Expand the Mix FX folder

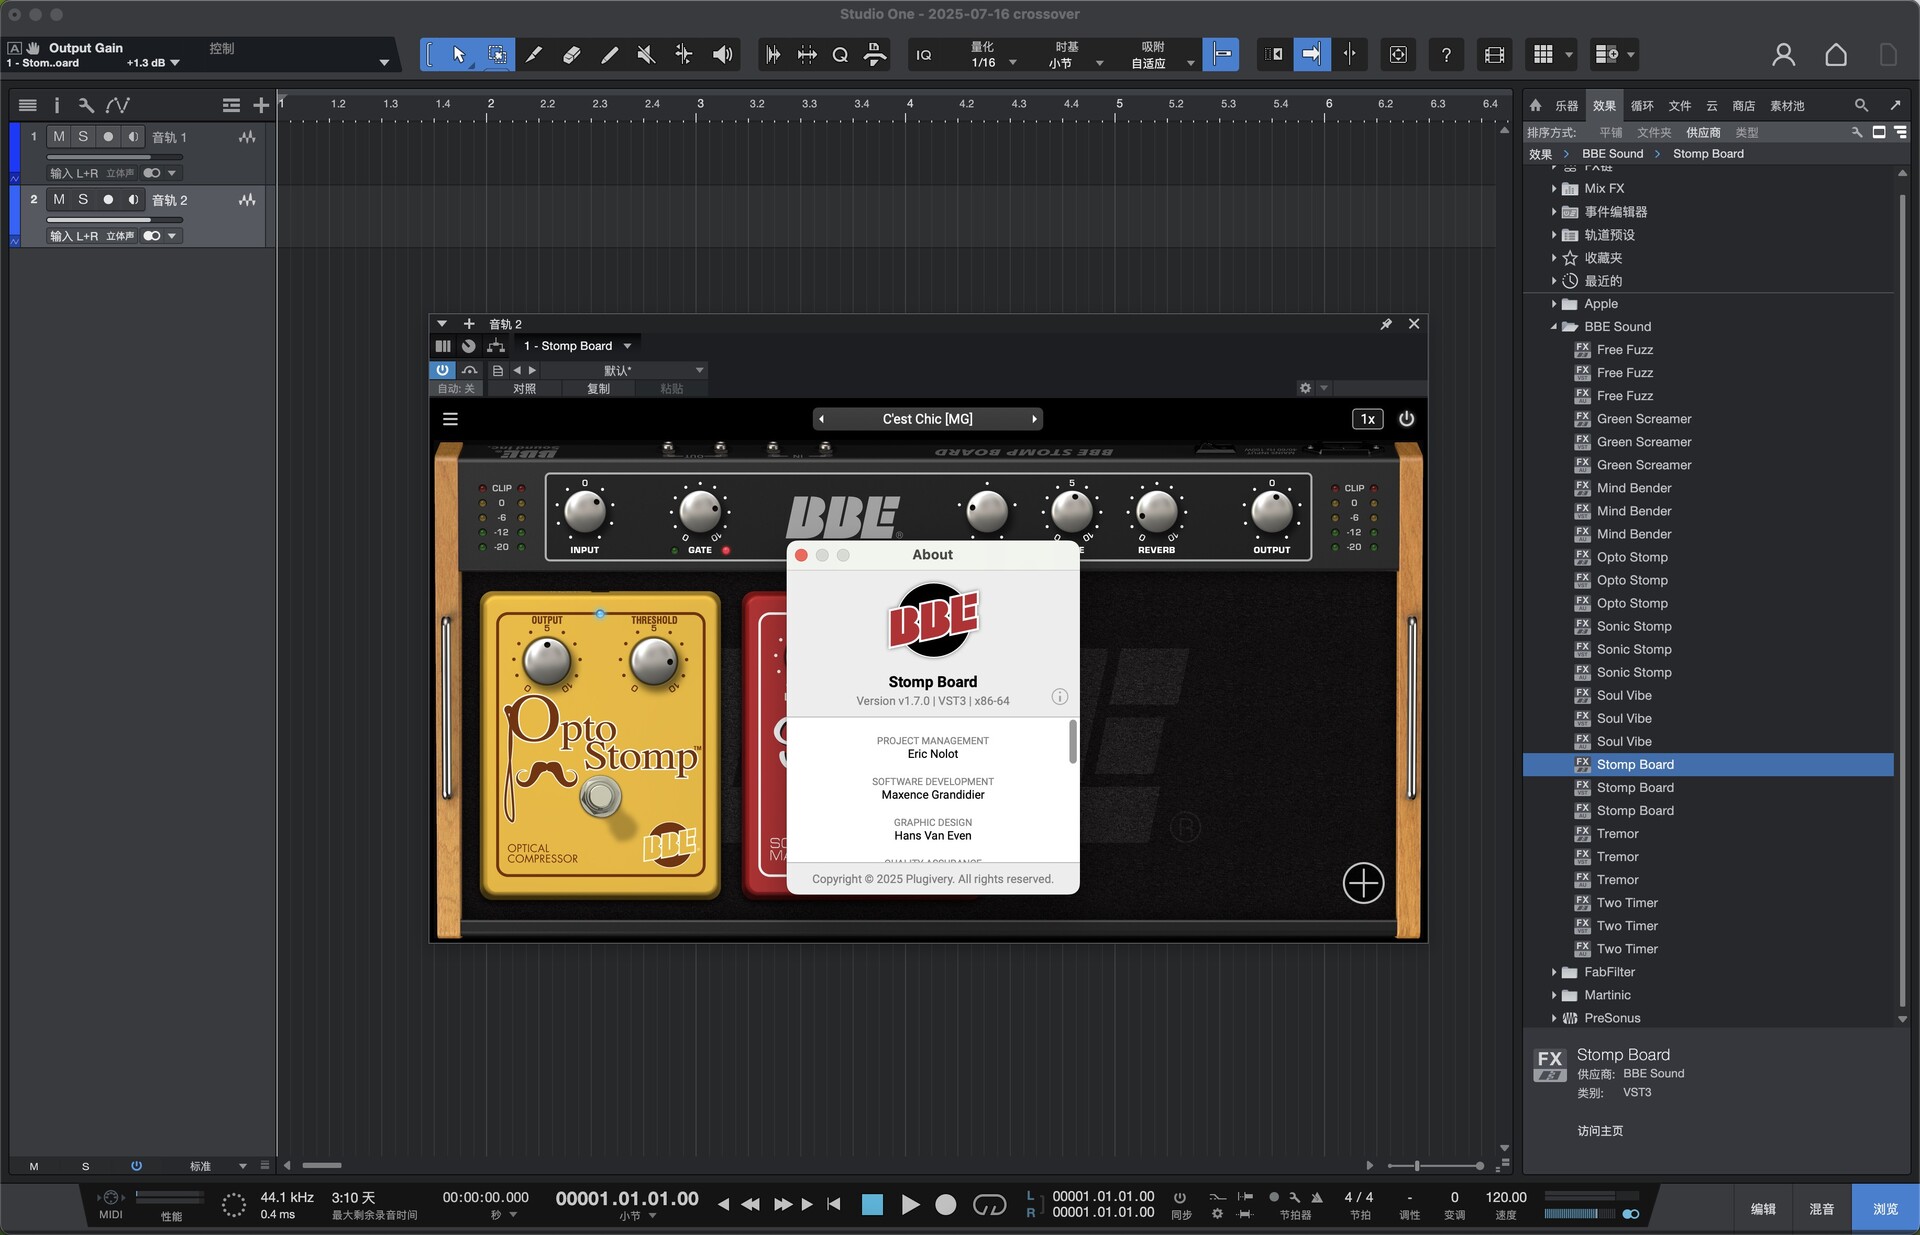click(1554, 189)
